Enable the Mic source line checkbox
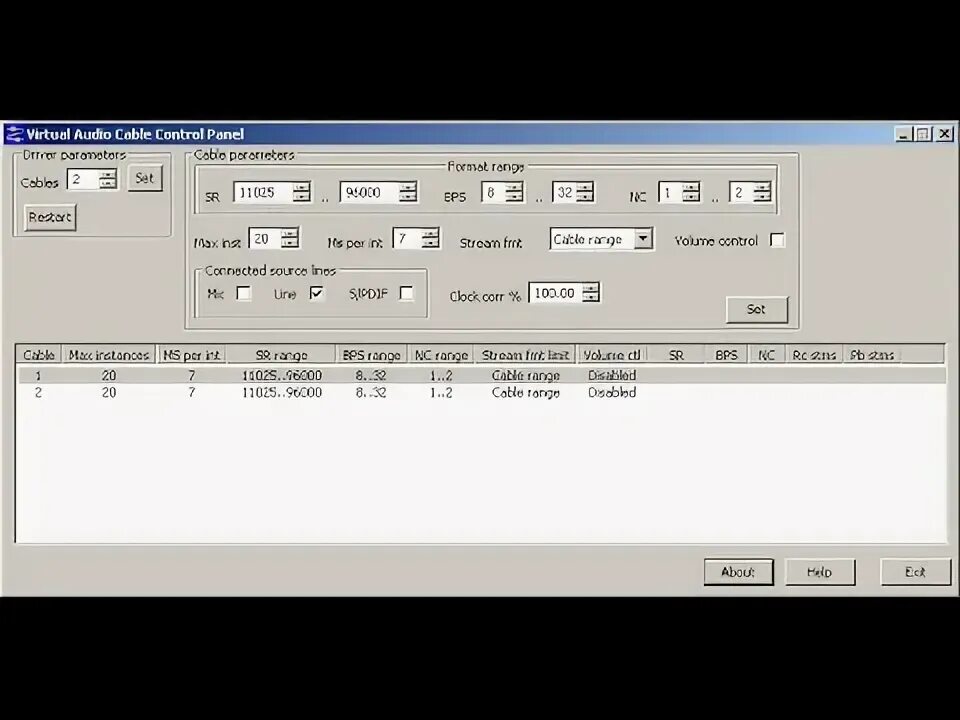The image size is (960, 720). coord(244,293)
